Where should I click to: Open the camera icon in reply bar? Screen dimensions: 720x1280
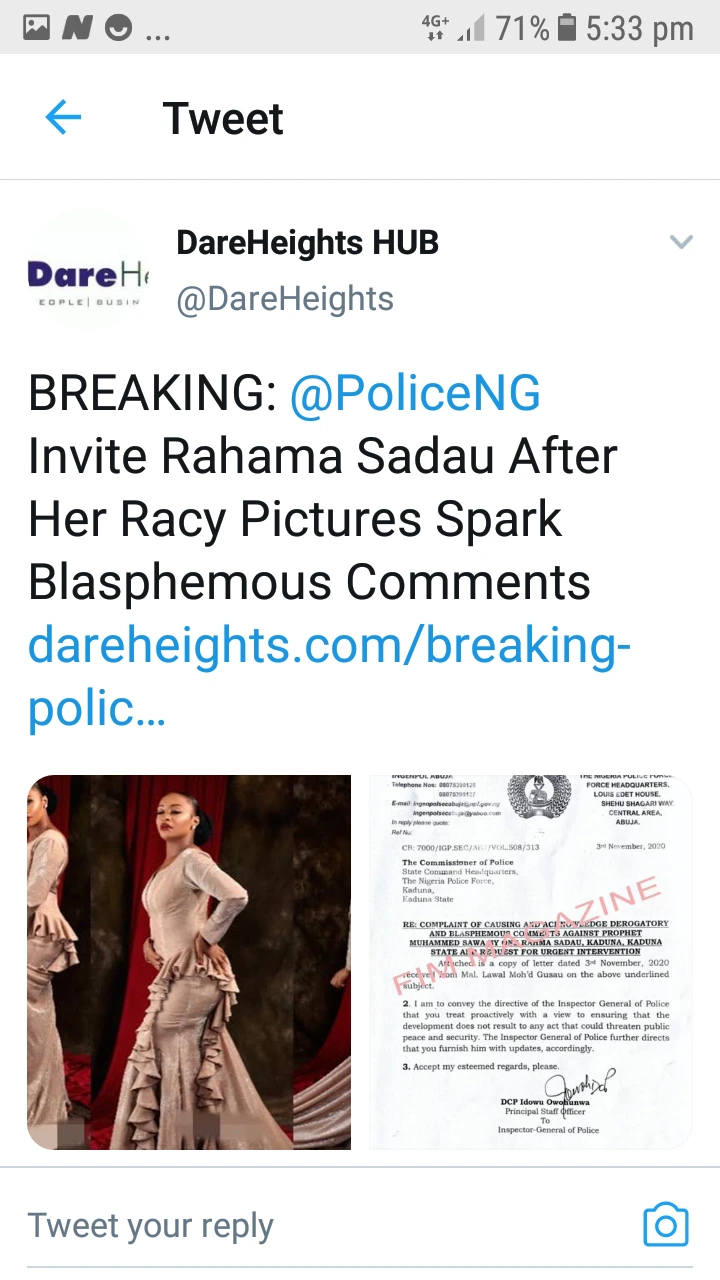(x=666, y=1225)
